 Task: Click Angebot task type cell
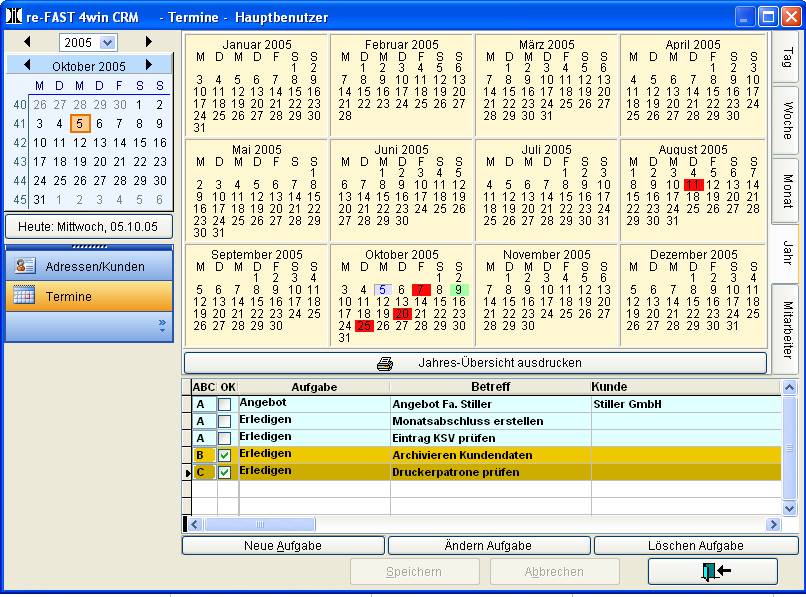tap(314, 404)
